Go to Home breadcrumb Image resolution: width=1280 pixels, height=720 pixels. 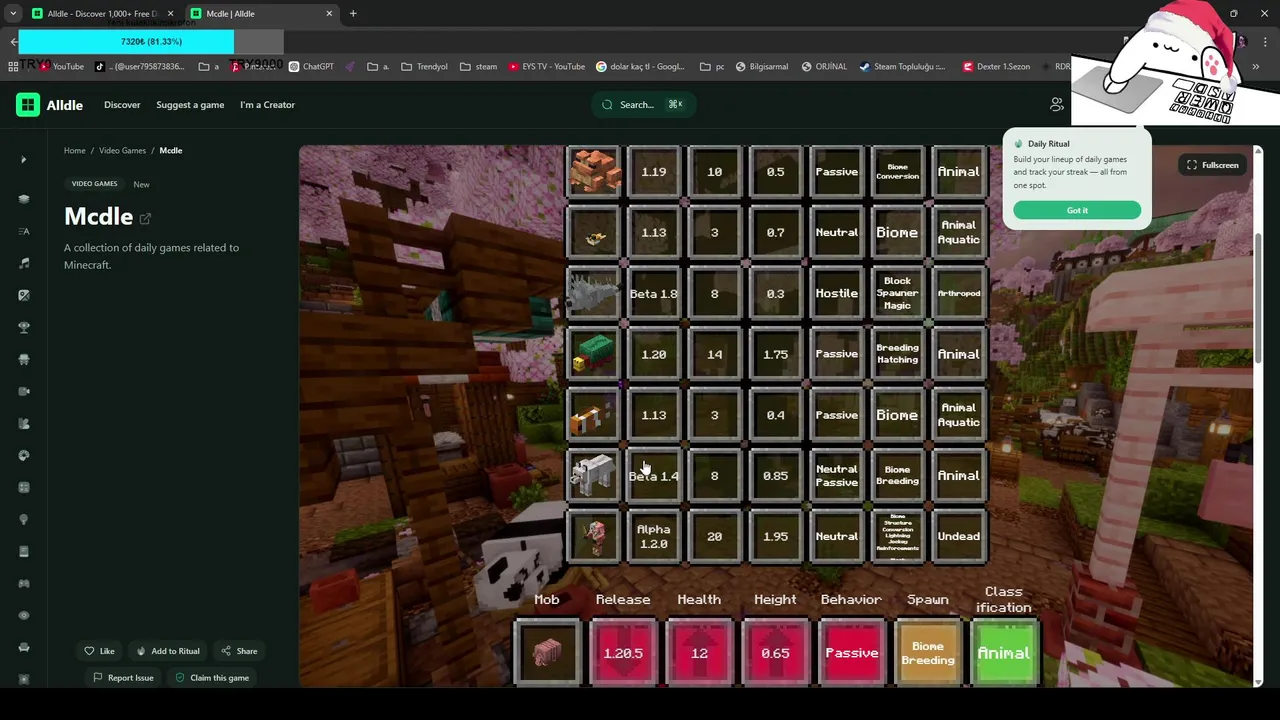75,151
